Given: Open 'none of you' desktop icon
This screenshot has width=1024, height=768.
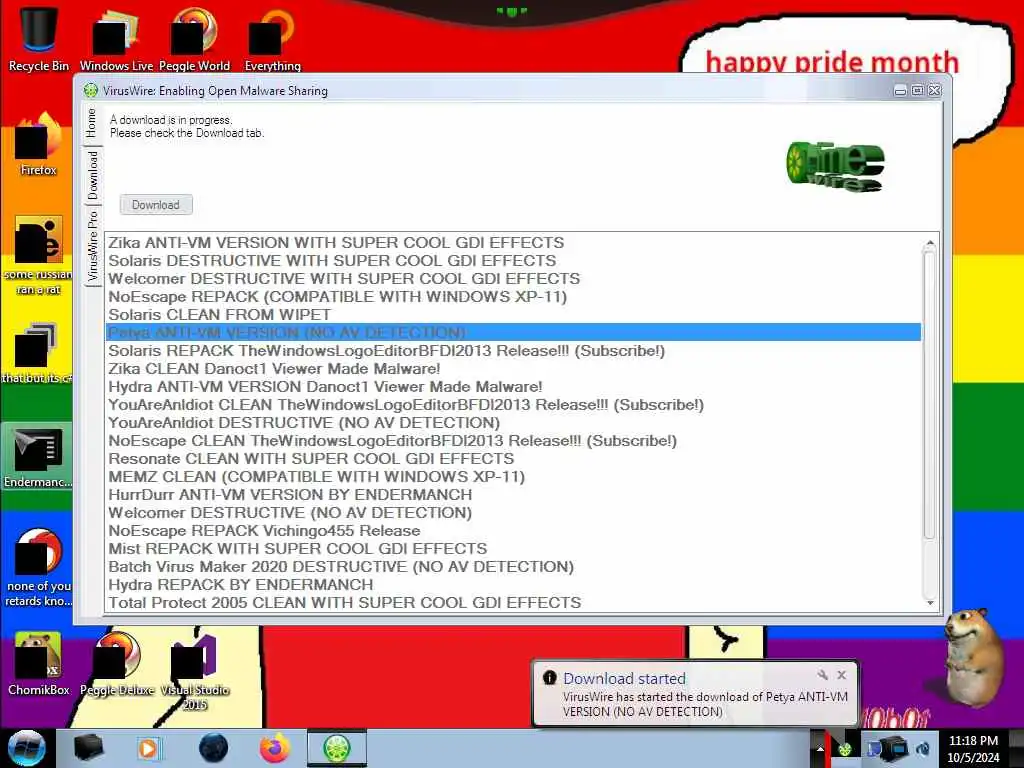Looking at the screenshot, I should [x=38, y=567].
